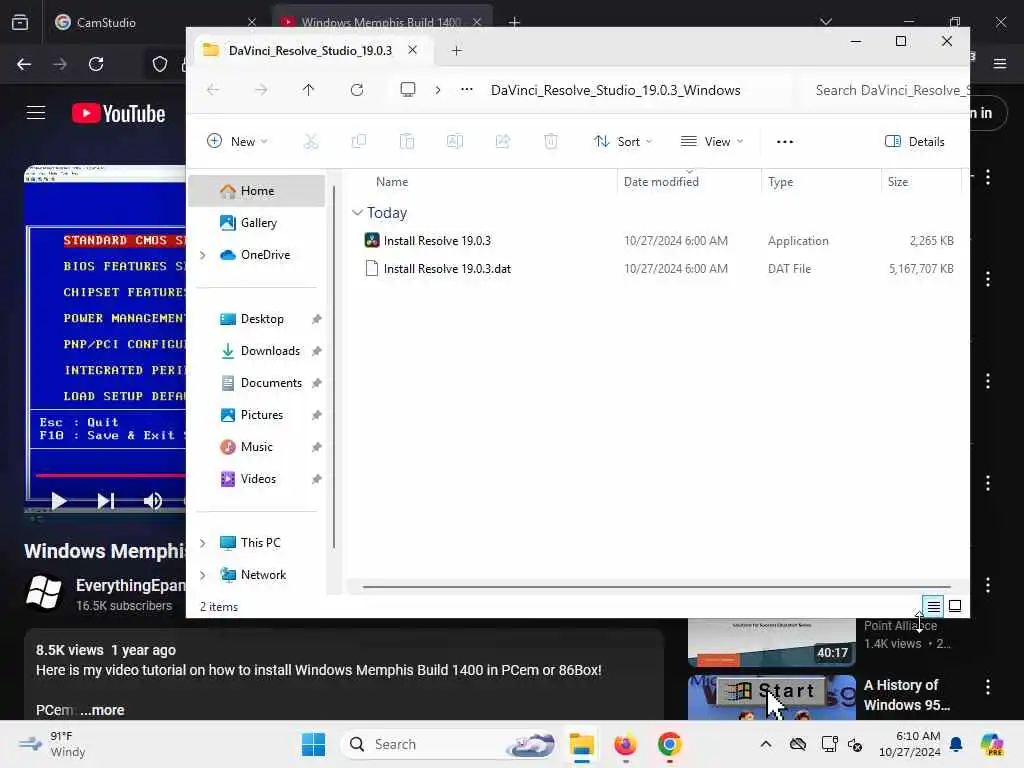Go forward in File Explorer
1024x768 pixels.
261,89
